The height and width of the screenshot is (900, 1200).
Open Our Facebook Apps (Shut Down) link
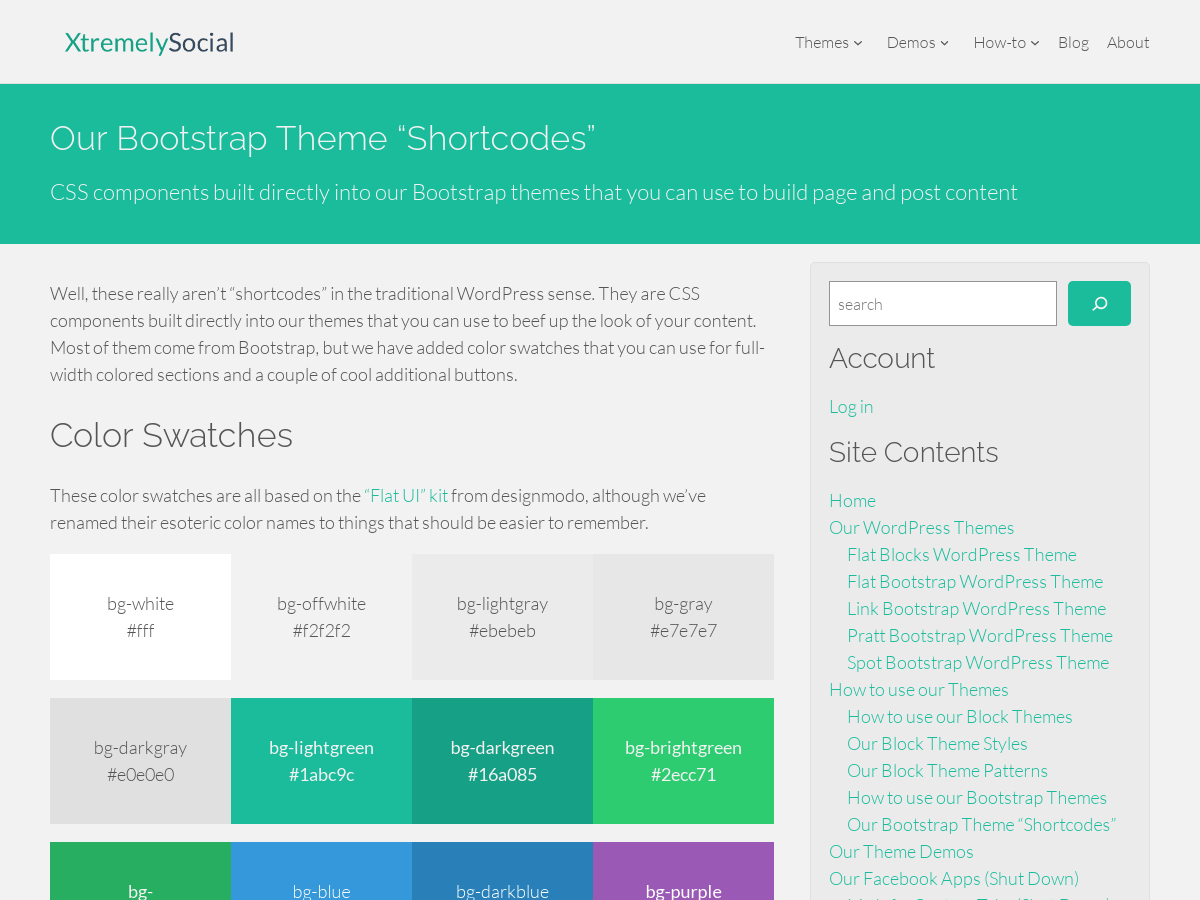click(954, 878)
